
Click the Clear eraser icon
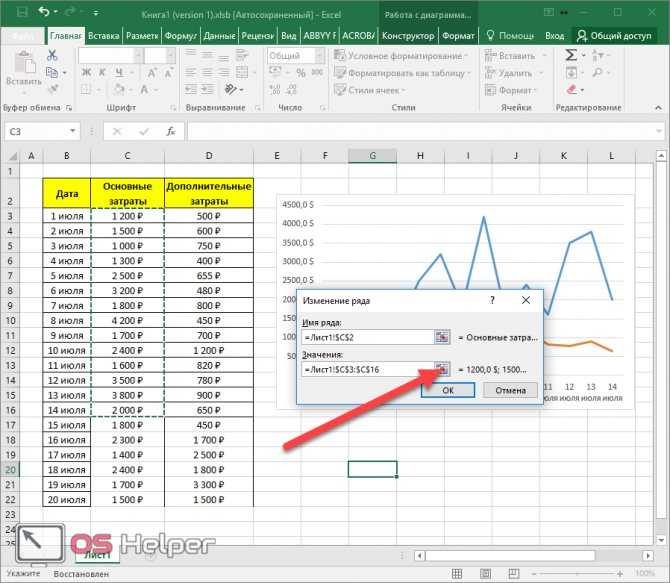pyautogui.click(x=571, y=90)
